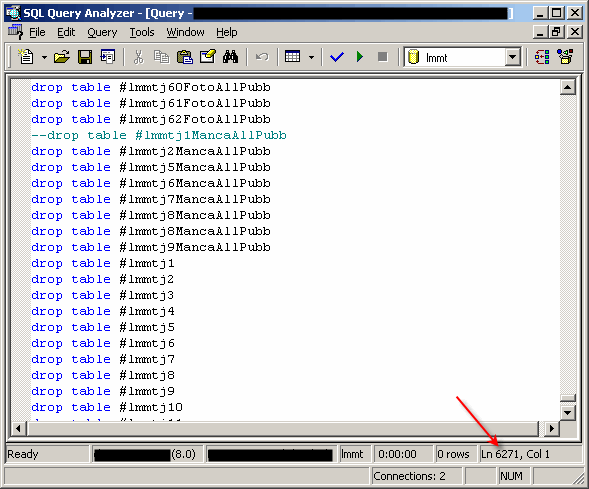Click the New Query toolbar icon
Screen dimensions: 589x489
coord(26,57)
